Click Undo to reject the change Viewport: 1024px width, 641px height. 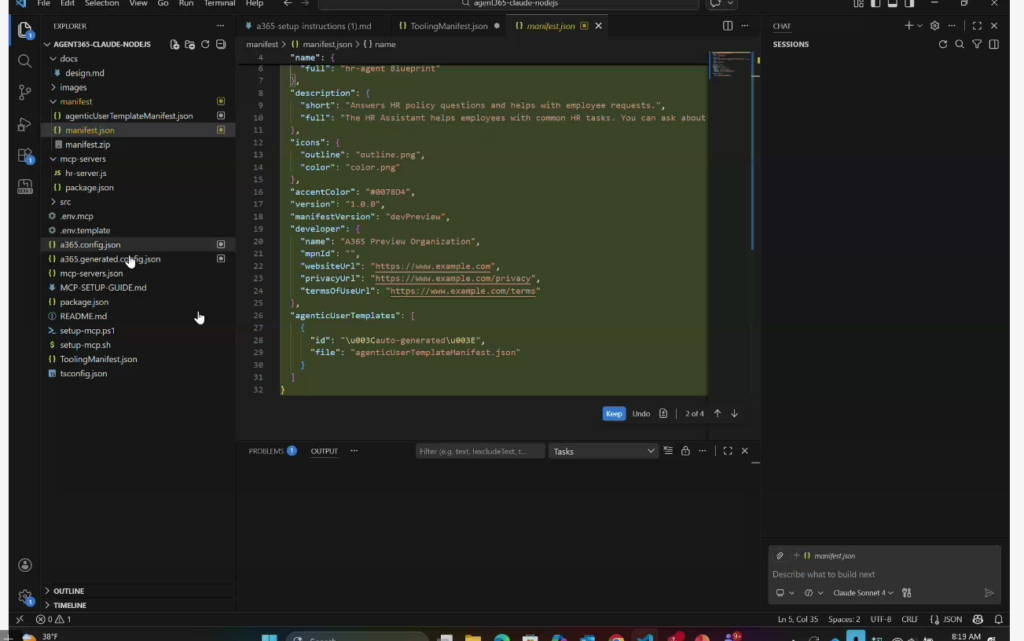pos(641,414)
